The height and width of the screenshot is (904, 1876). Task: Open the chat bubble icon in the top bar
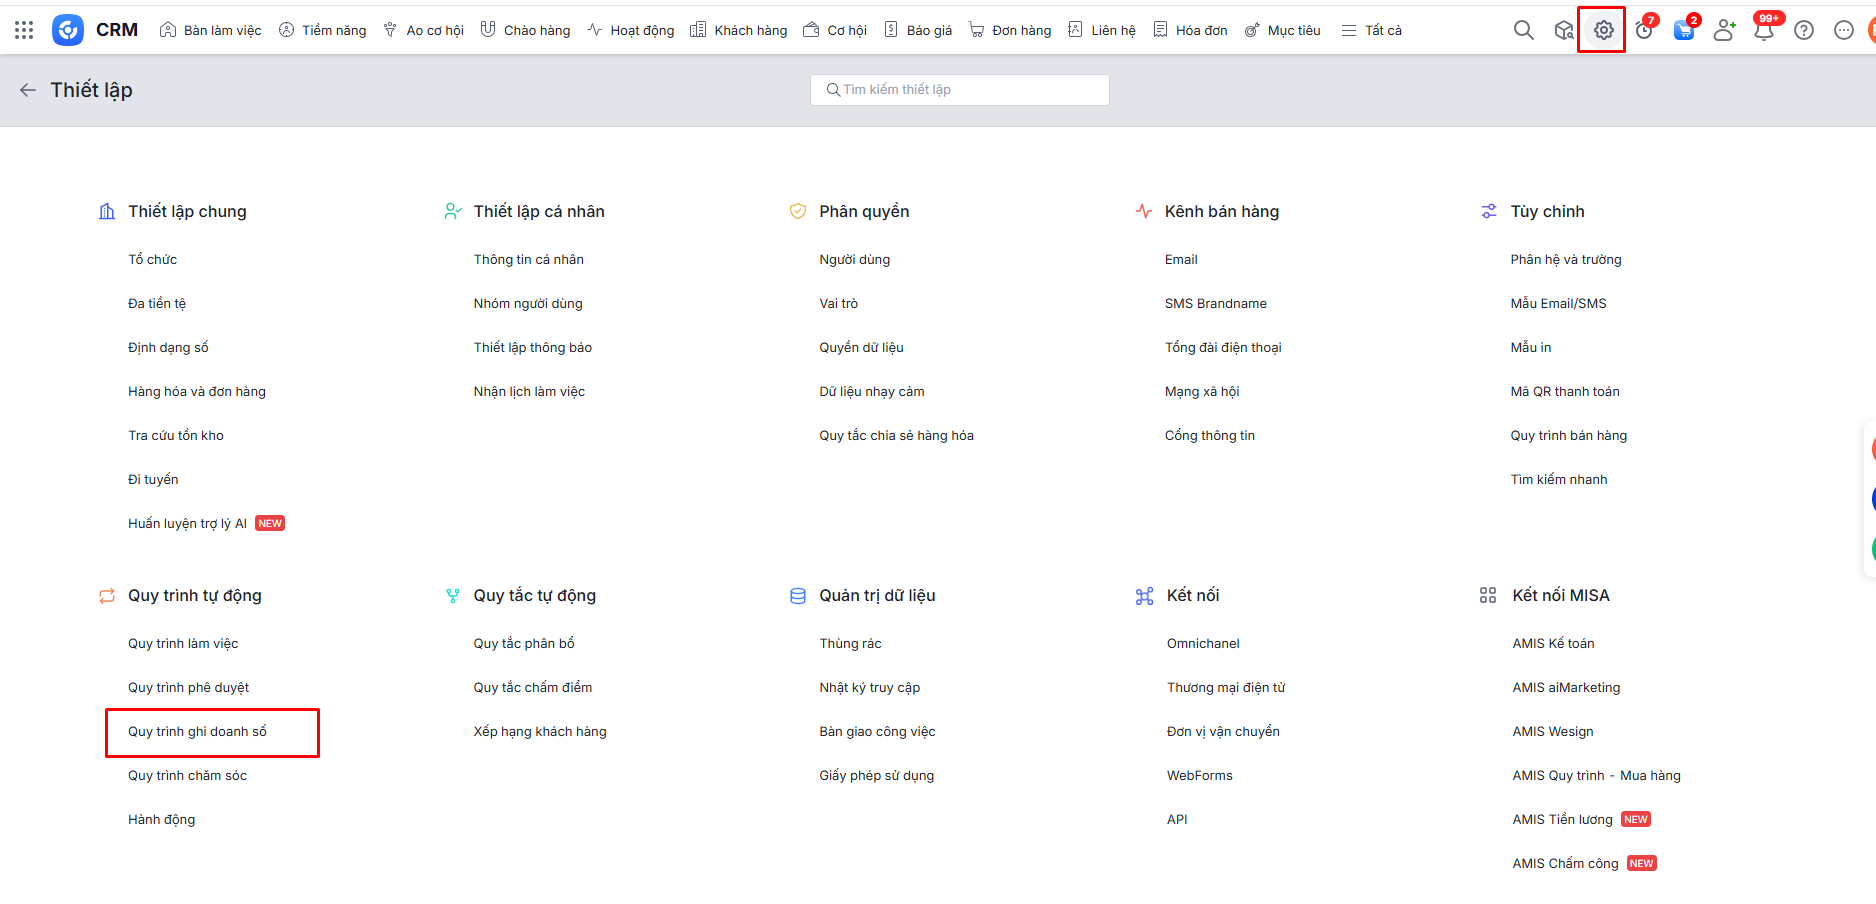(1844, 30)
